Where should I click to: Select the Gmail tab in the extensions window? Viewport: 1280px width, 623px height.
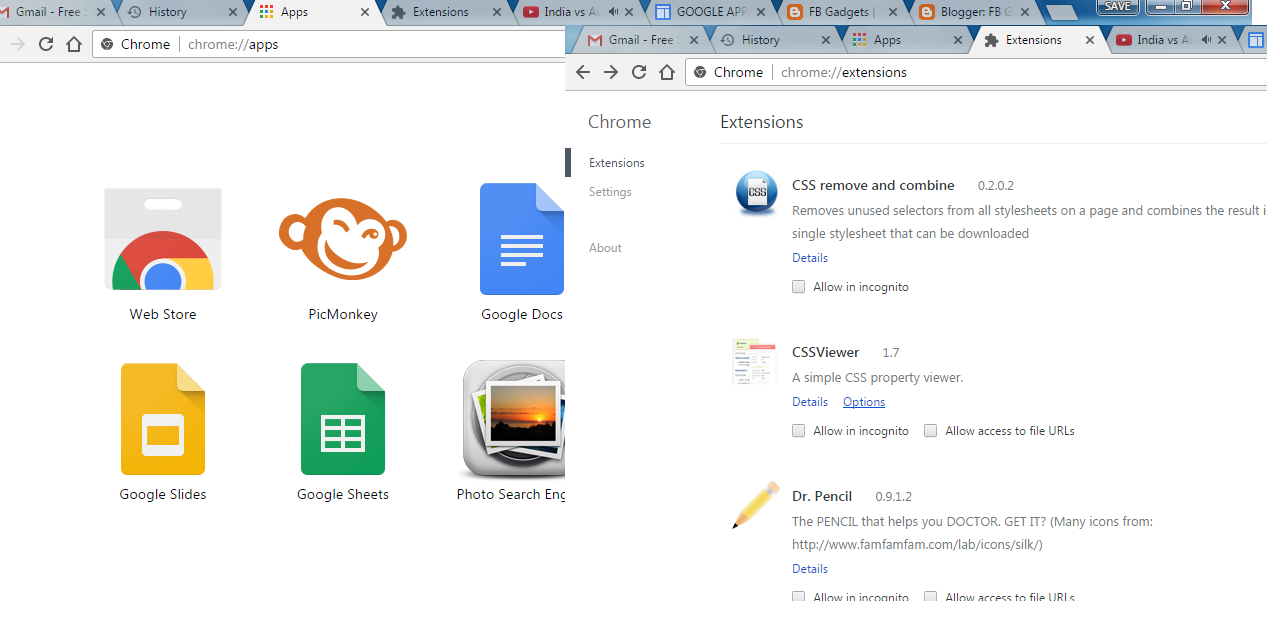click(640, 40)
